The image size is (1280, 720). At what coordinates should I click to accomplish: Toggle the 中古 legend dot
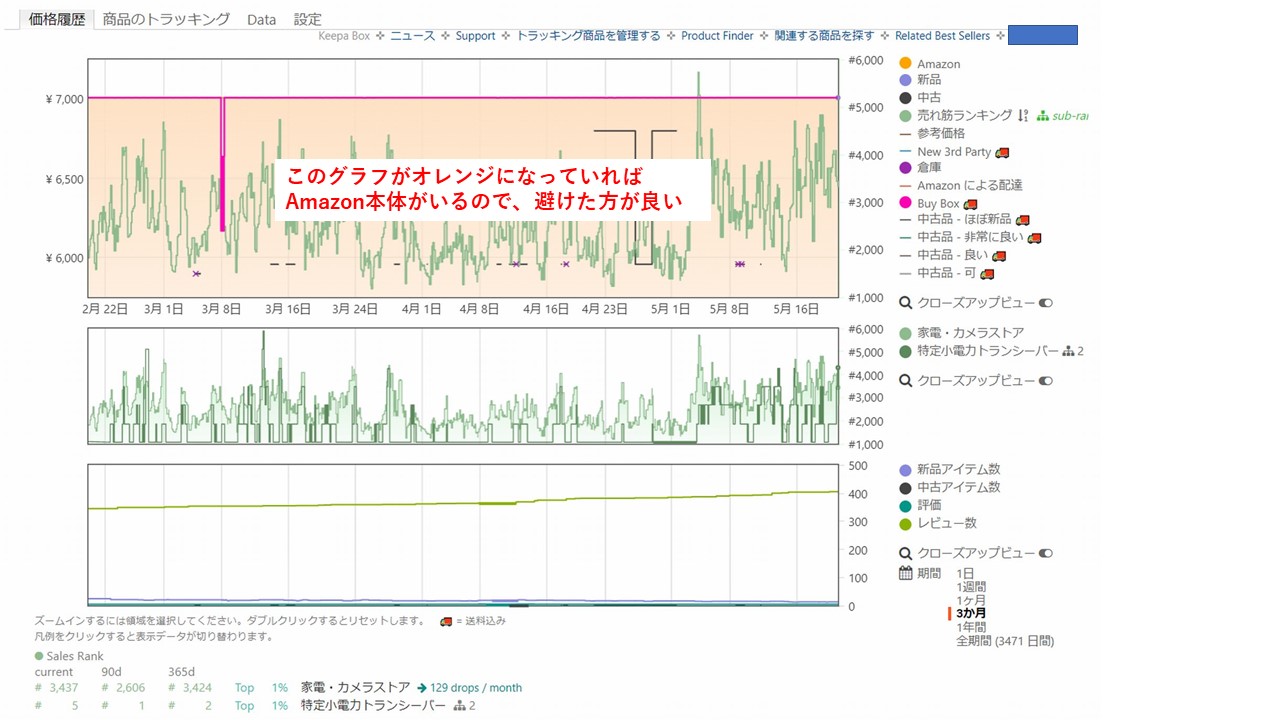click(x=906, y=98)
